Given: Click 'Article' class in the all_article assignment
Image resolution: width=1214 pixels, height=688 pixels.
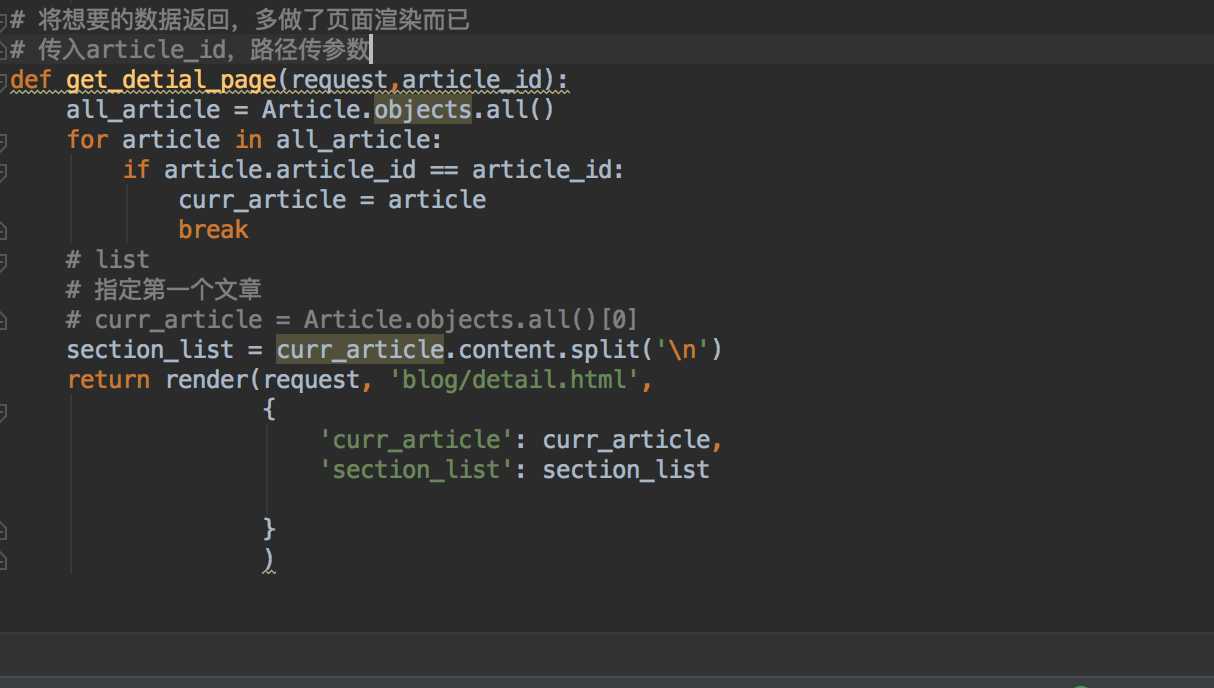Looking at the screenshot, I should tap(311, 109).
